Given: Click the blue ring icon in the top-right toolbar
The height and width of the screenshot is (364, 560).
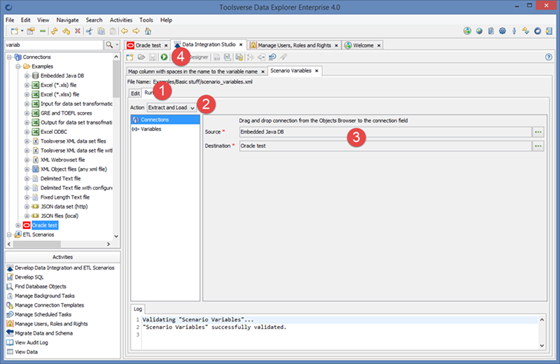Looking at the screenshot, I should [x=538, y=31].
